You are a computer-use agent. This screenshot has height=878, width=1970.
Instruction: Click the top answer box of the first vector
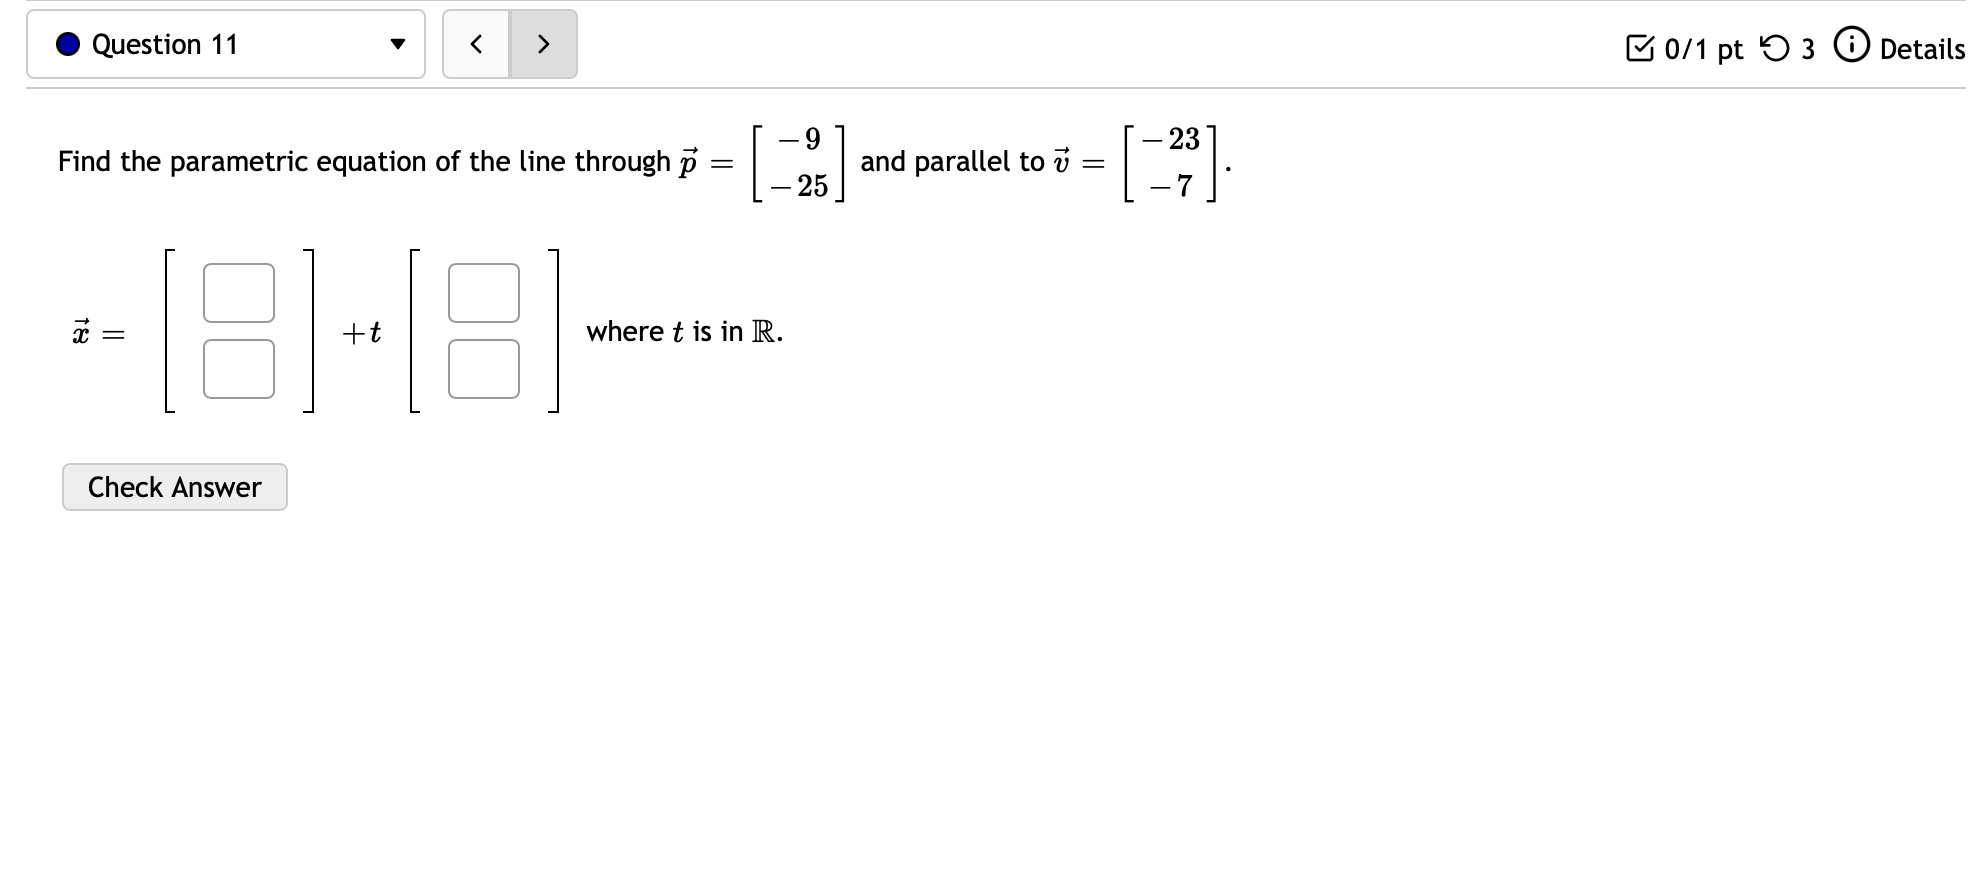click(x=238, y=291)
